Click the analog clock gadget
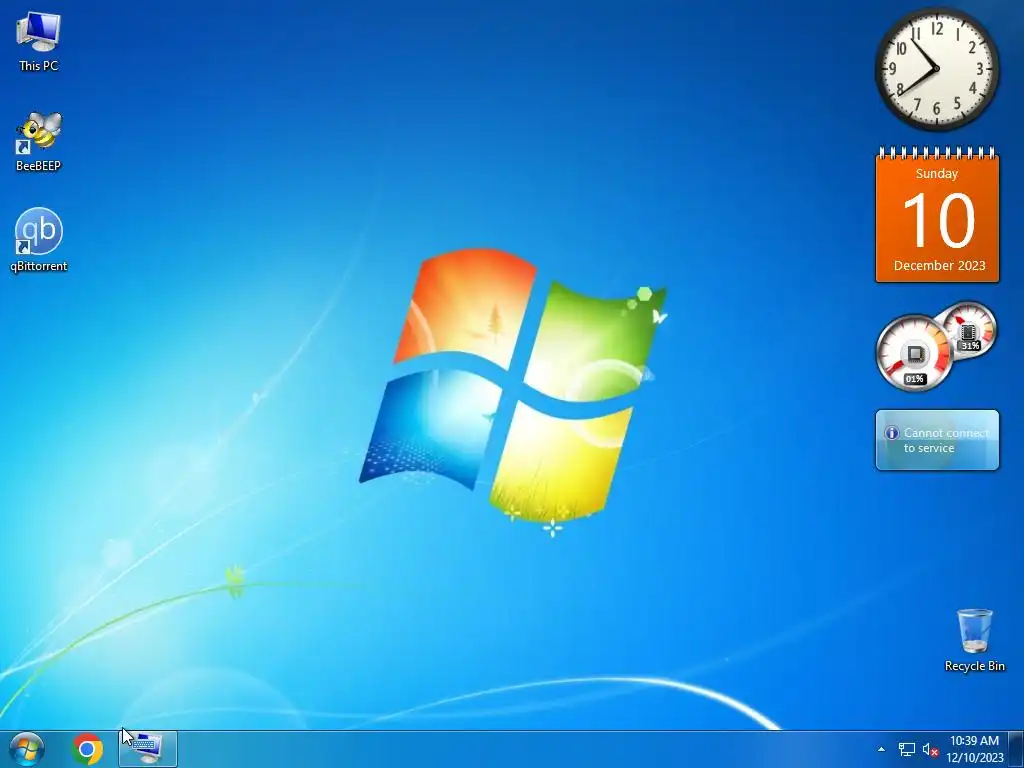Viewport: 1024px width, 768px height. tap(936, 69)
